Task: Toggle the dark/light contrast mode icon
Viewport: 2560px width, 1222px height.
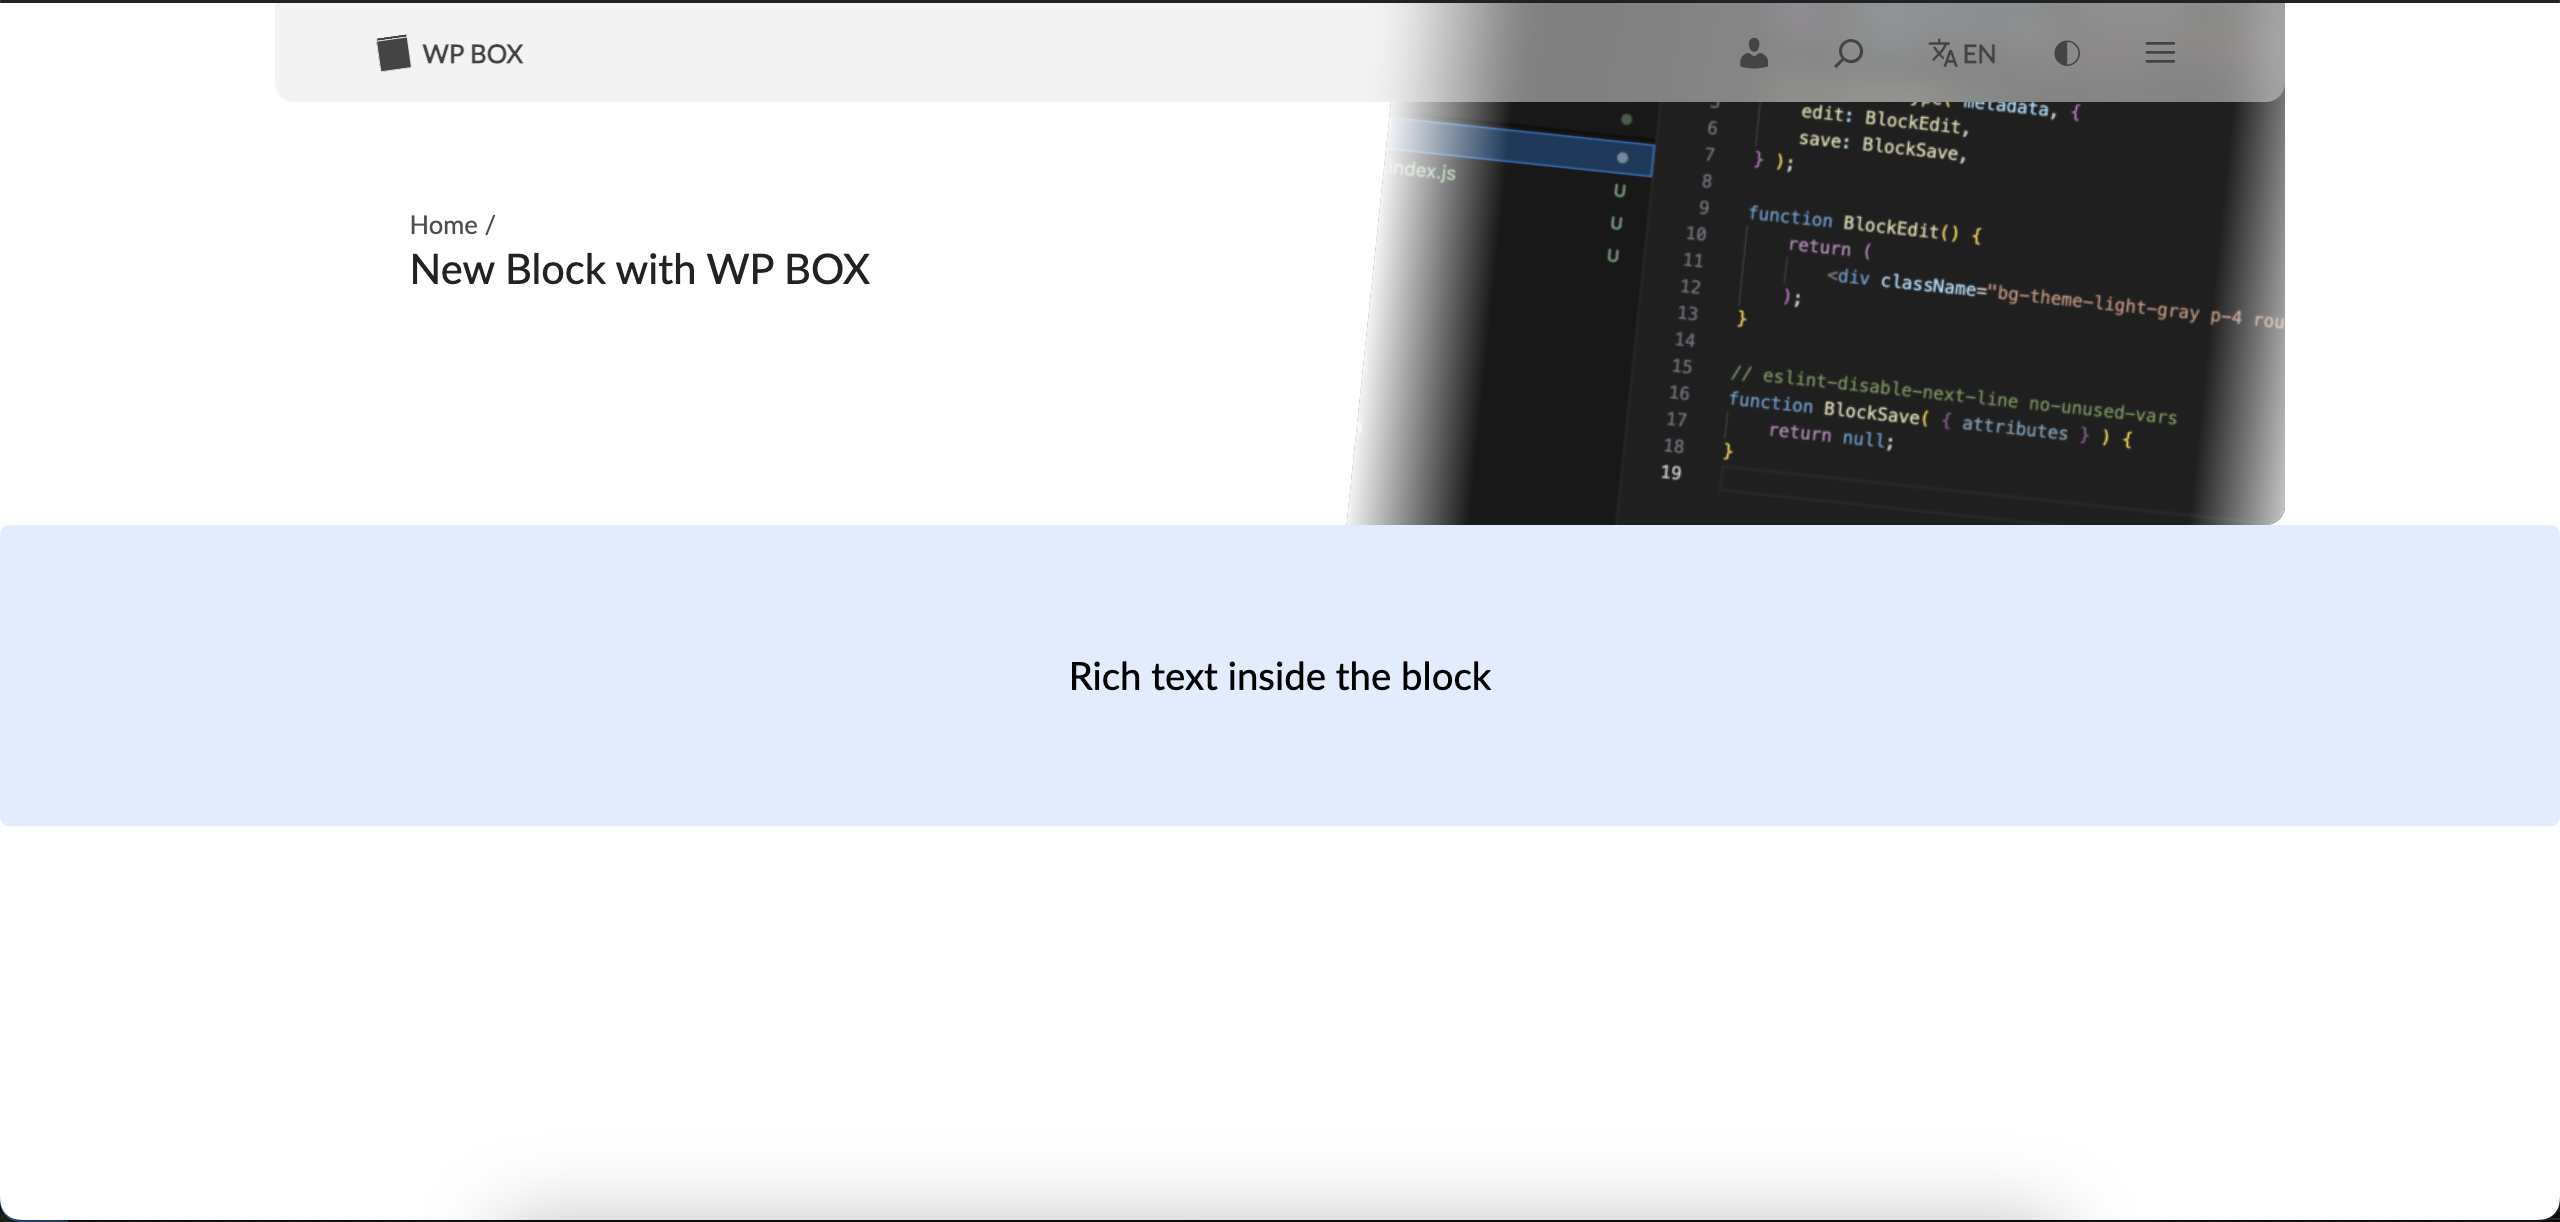Action: pyautogui.click(x=2067, y=53)
